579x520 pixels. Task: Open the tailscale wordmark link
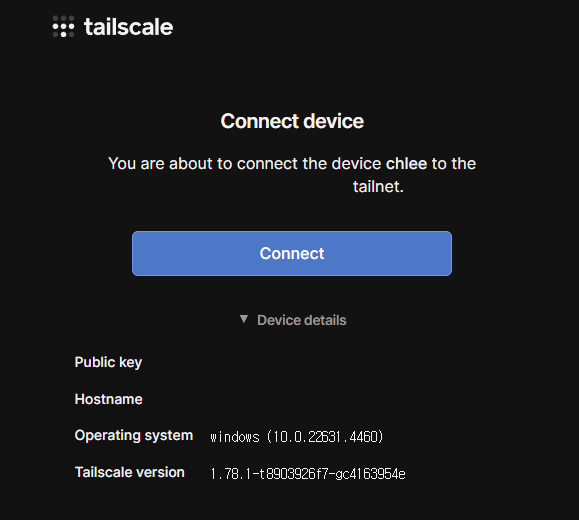(x=129, y=27)
